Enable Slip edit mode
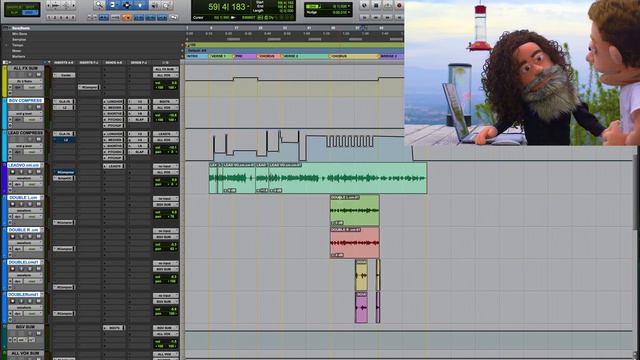 (13, 13)
